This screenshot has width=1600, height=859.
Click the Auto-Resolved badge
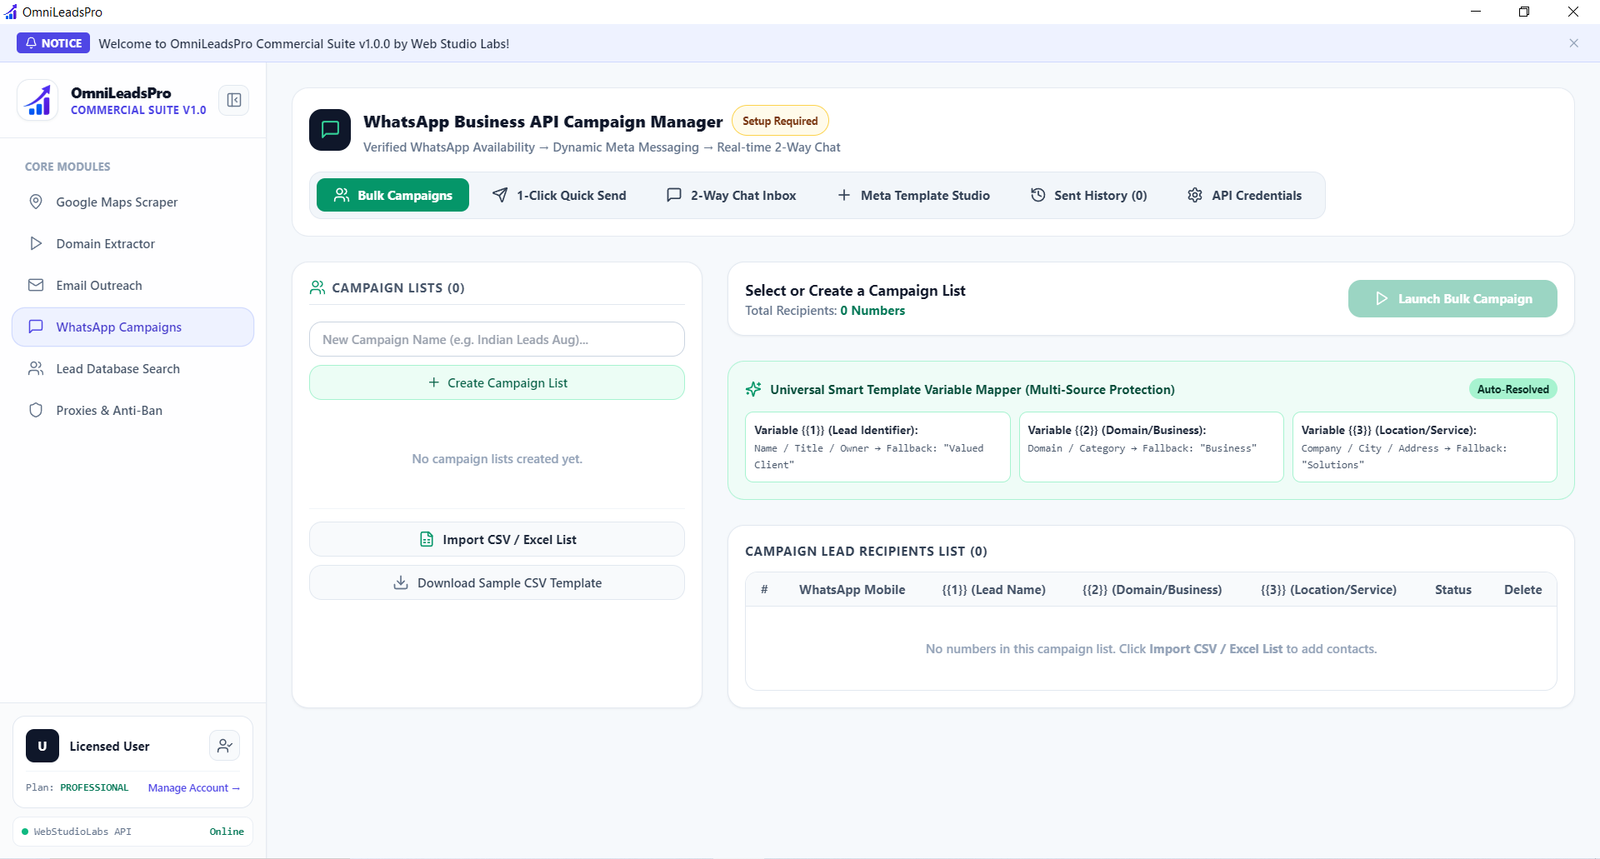1513,390
